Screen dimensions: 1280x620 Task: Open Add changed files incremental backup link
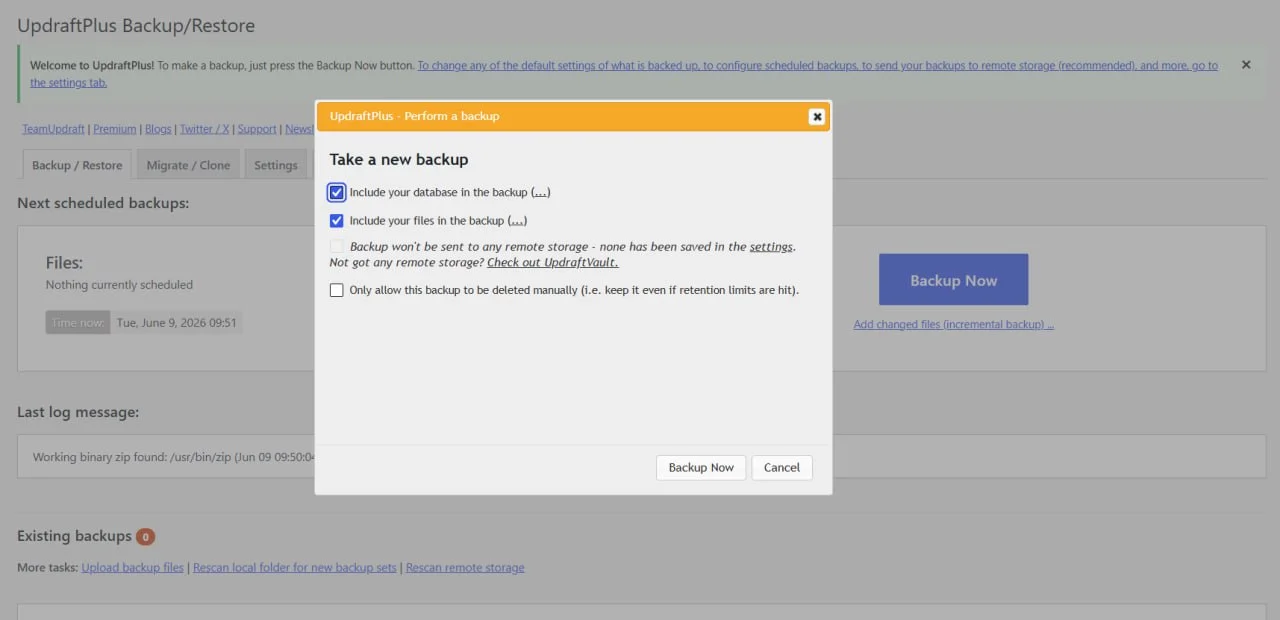[x=954, y=324]
